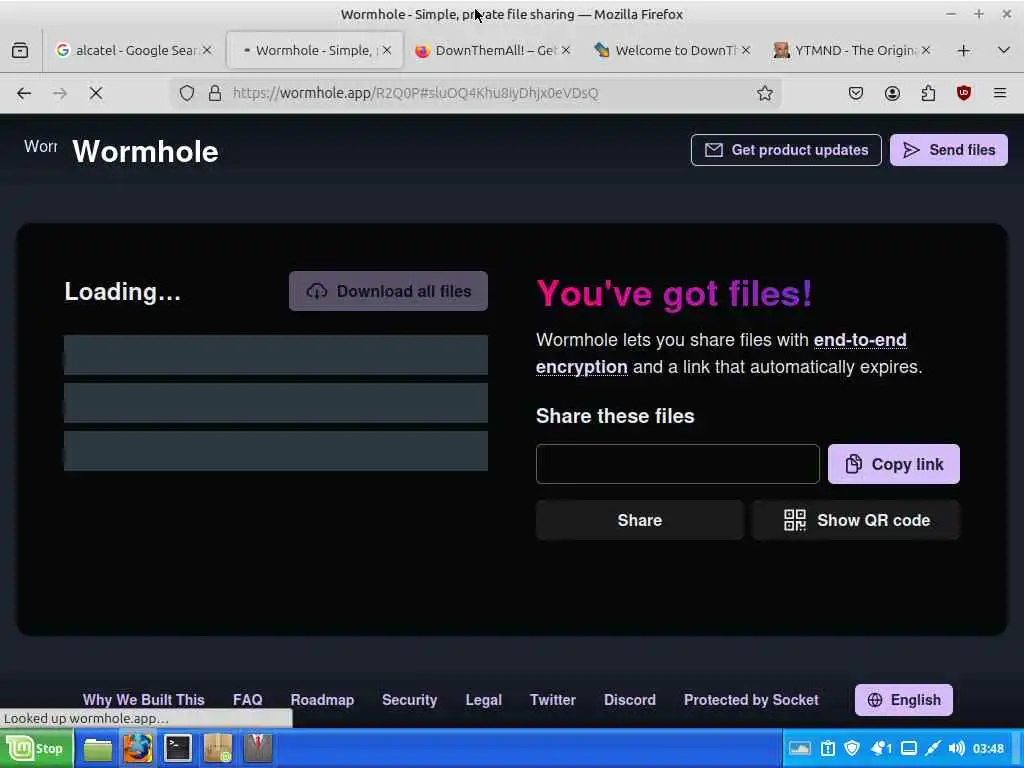Open the update shield tray icon

[x=852, y=748]
